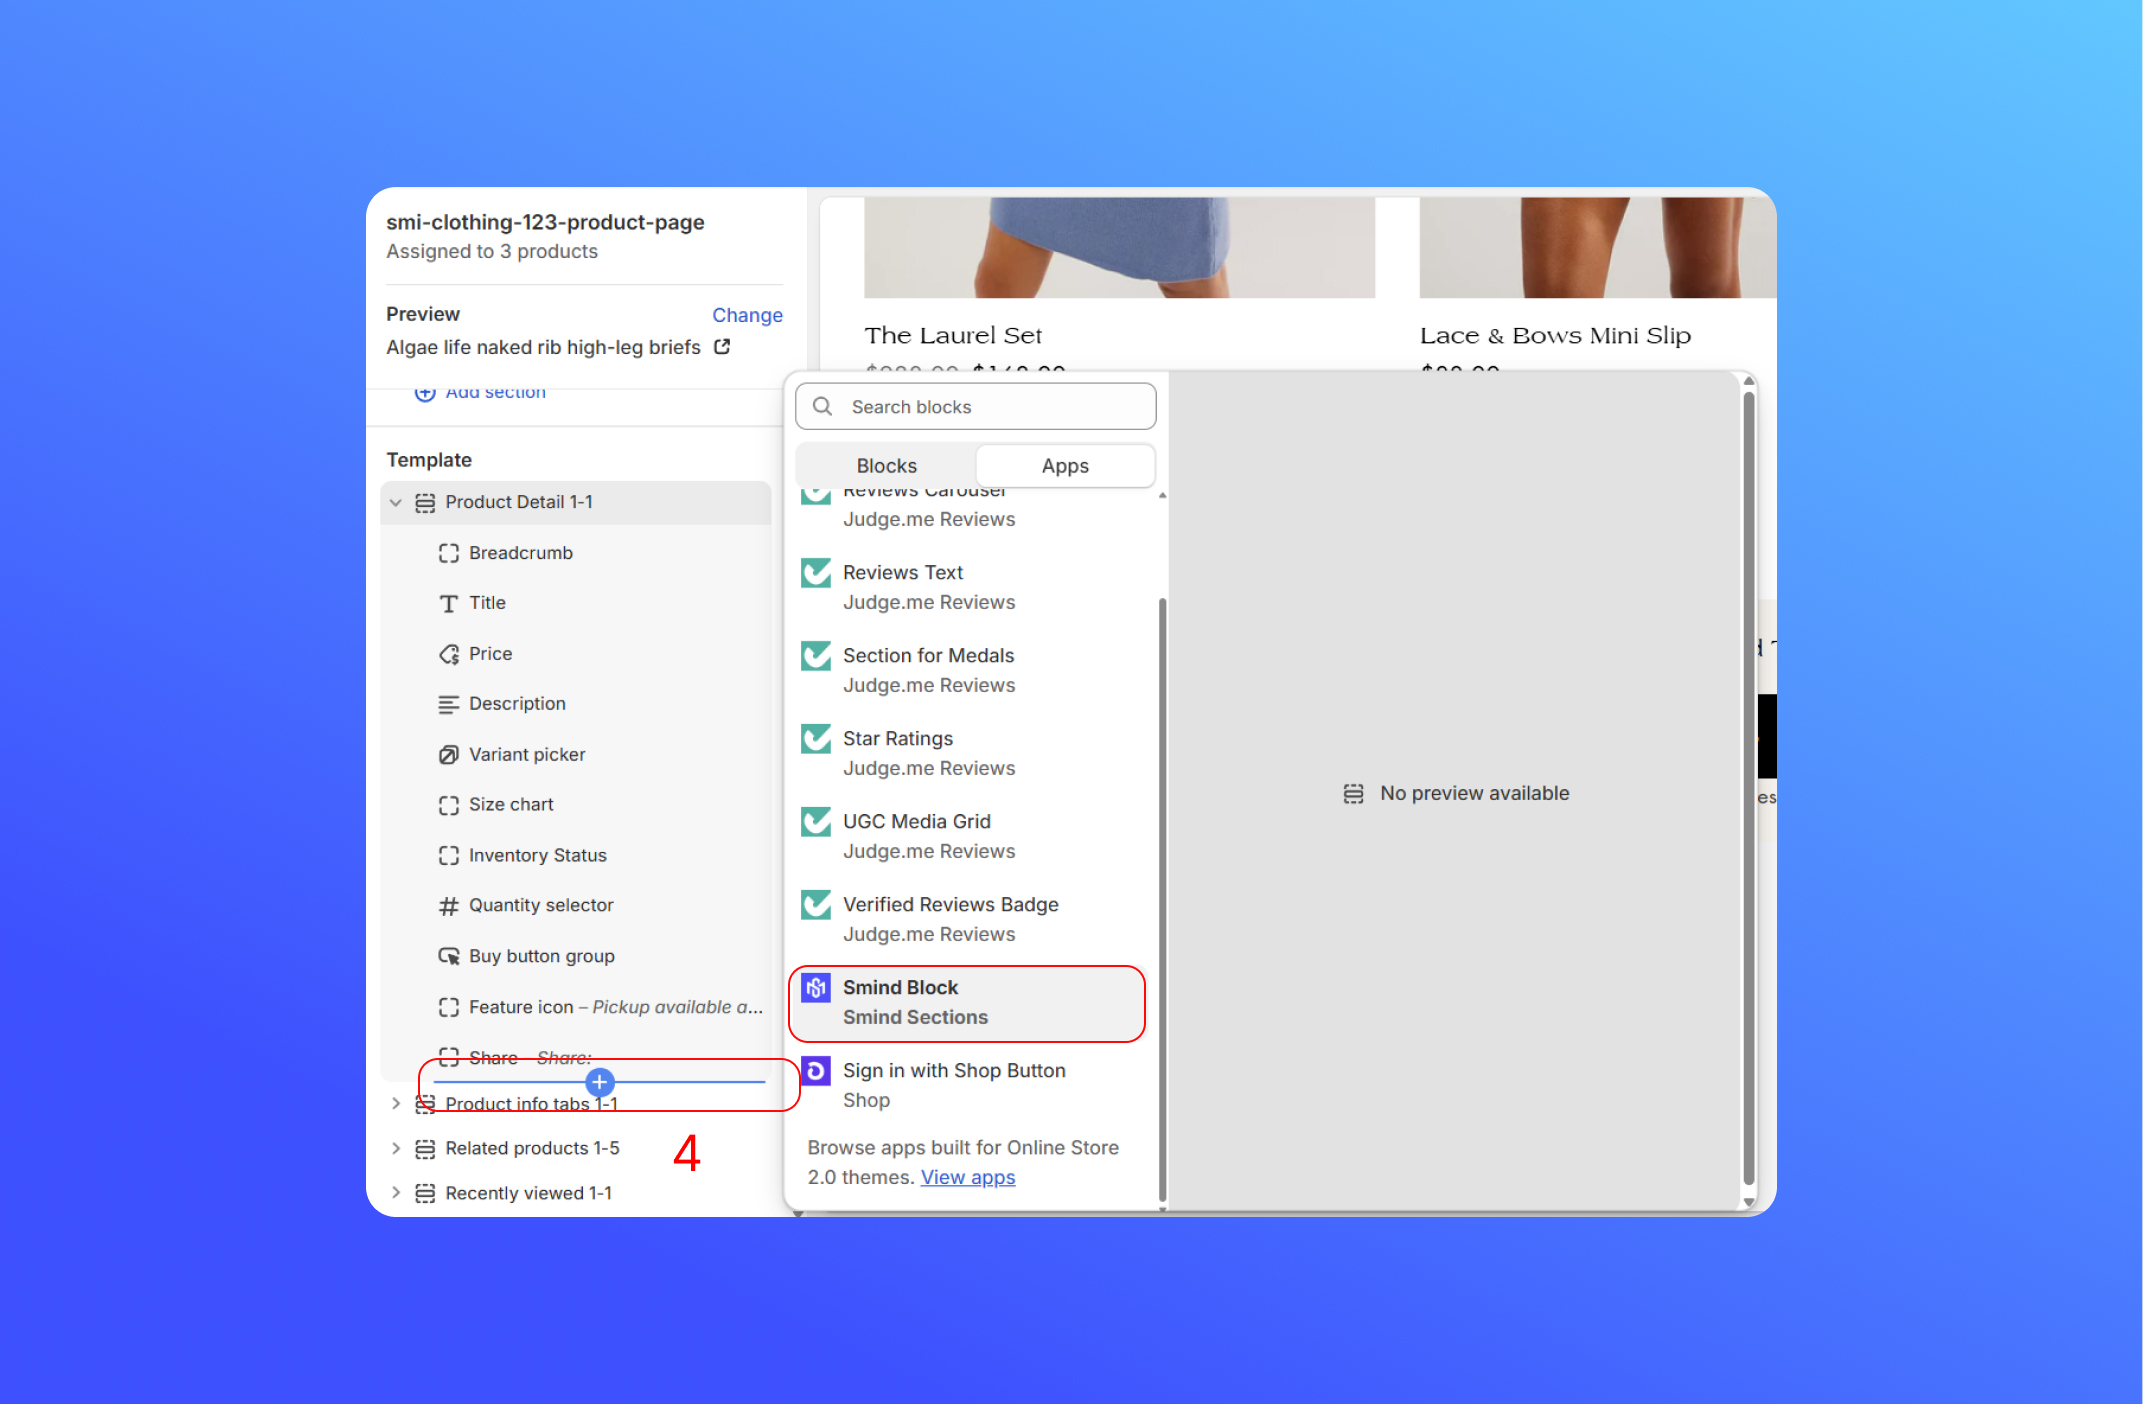Select Reviews Text app block
Image resolution: width=2143 pixels, height=1404 pixels.
[x=972, y=587]
